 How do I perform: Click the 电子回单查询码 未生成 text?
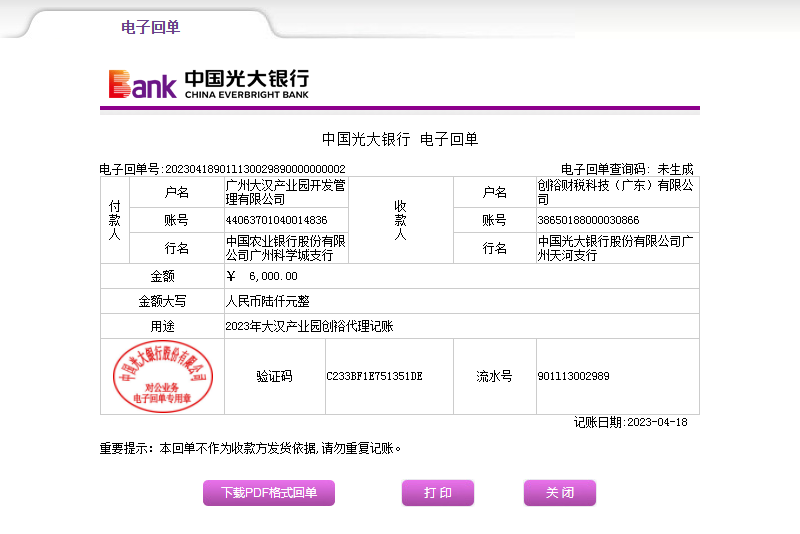[x=627, y=169]
